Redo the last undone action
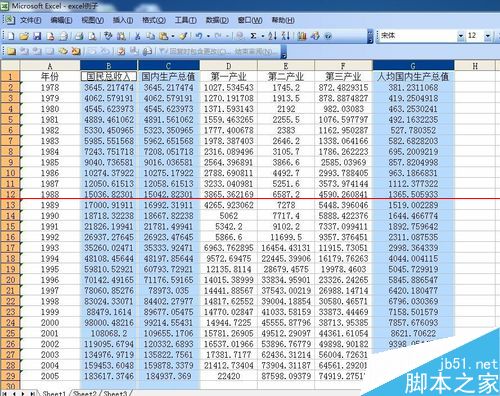Image resolution: width=500 pixels, height=396 pixels. click(x=218, y=36)
